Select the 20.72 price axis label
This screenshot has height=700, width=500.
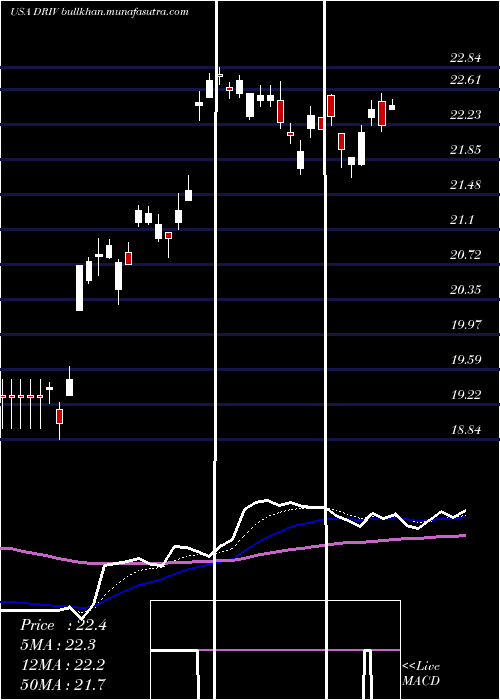(466, 254)
